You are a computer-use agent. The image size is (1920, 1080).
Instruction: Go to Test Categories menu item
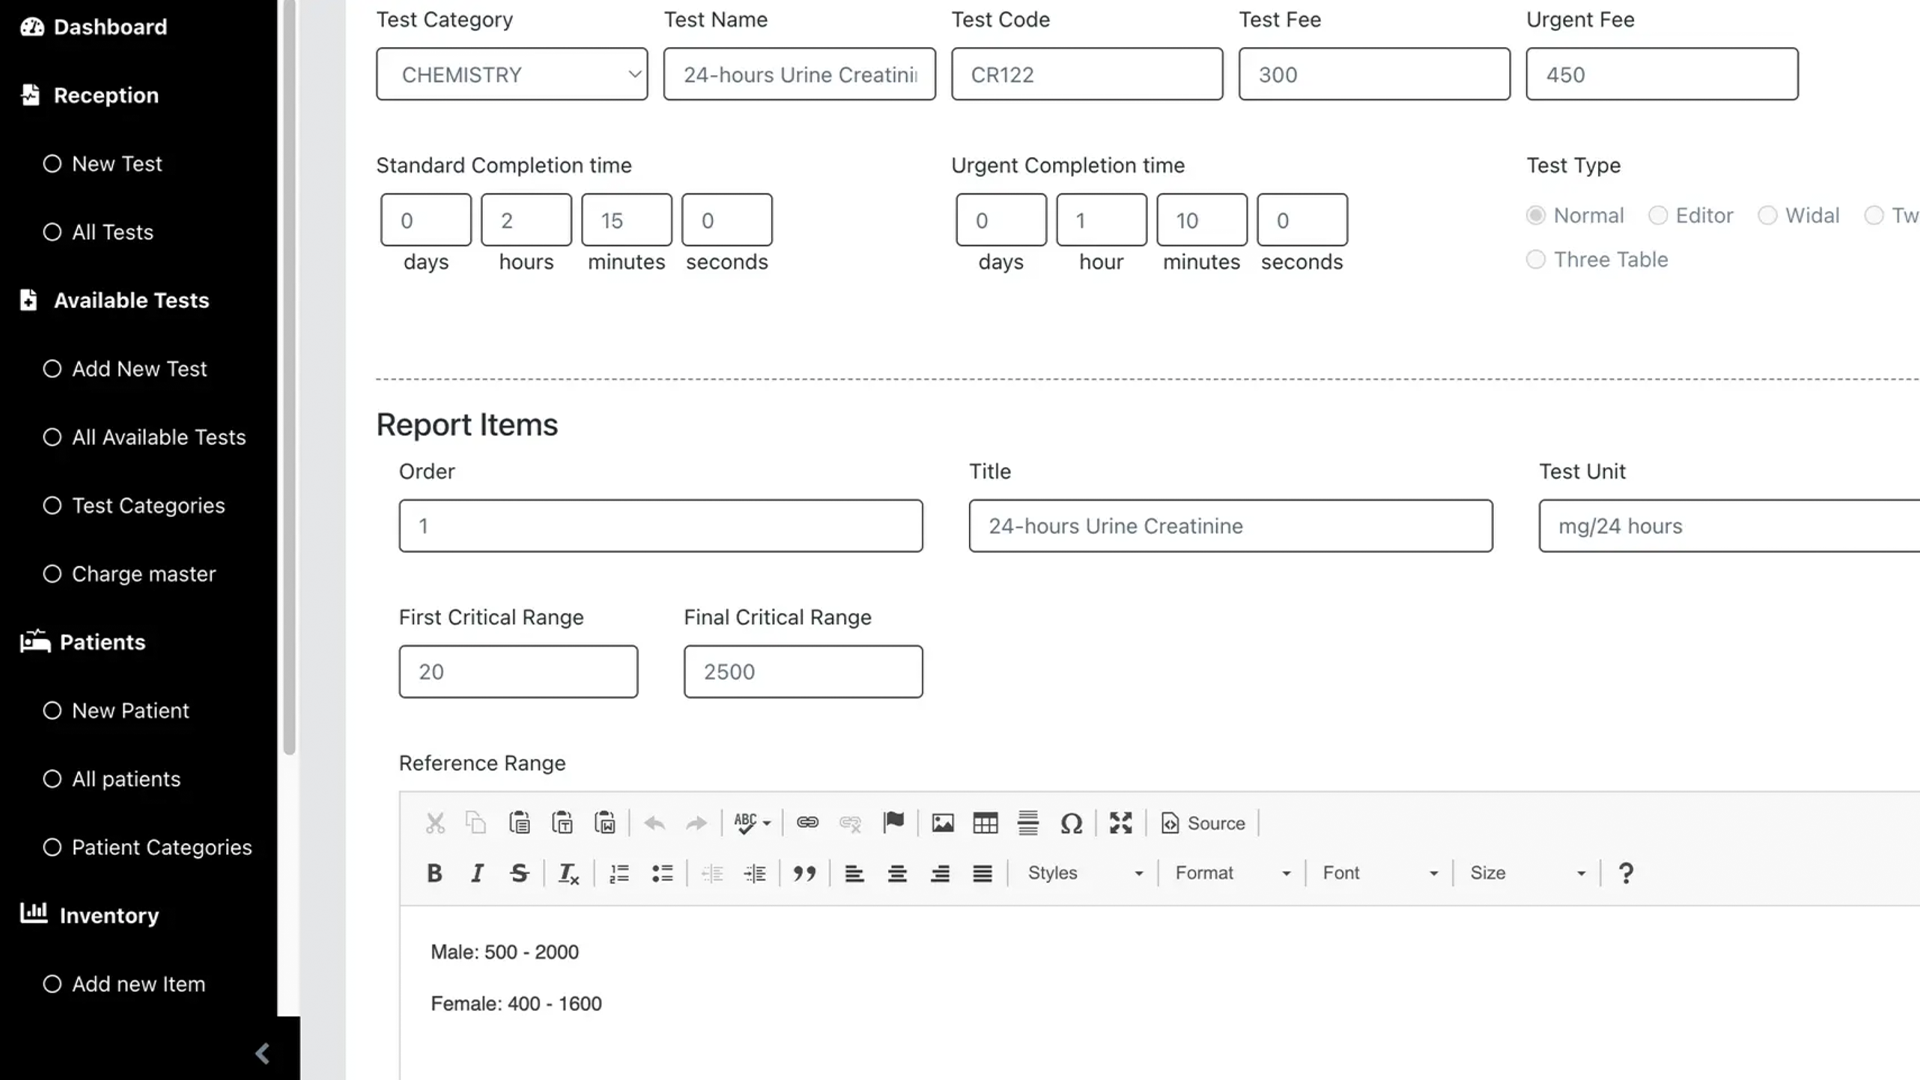click(148, 506)
